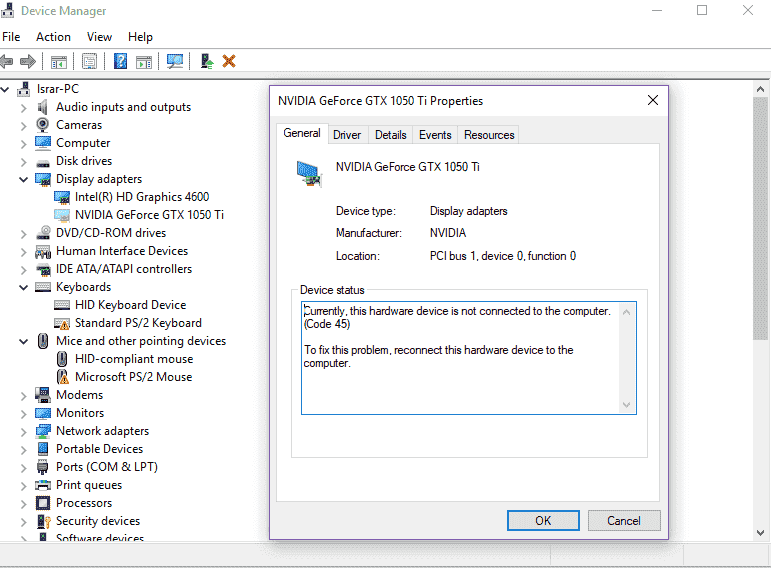
Task: Click the Print queues printer icon
Action: click(x=43, y=485)
